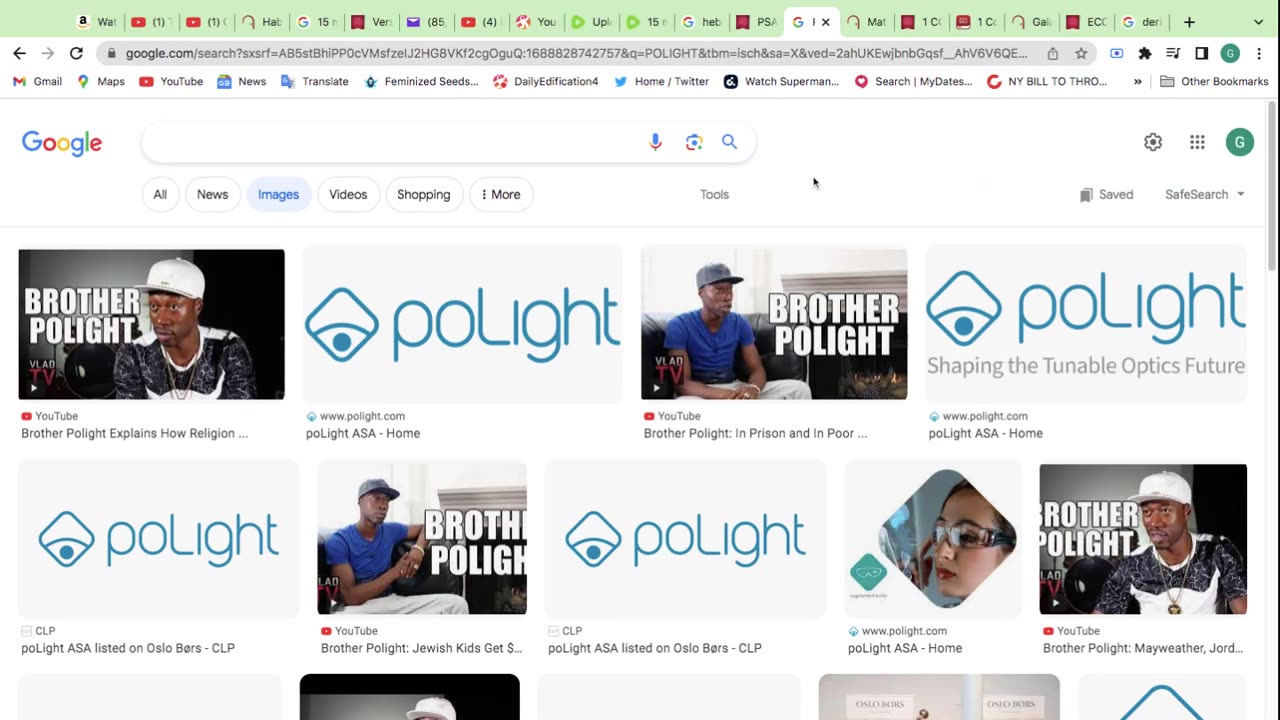
Task: Open Shaping the Tunable Optics Future image
Action: click(x=1086, y=324)
